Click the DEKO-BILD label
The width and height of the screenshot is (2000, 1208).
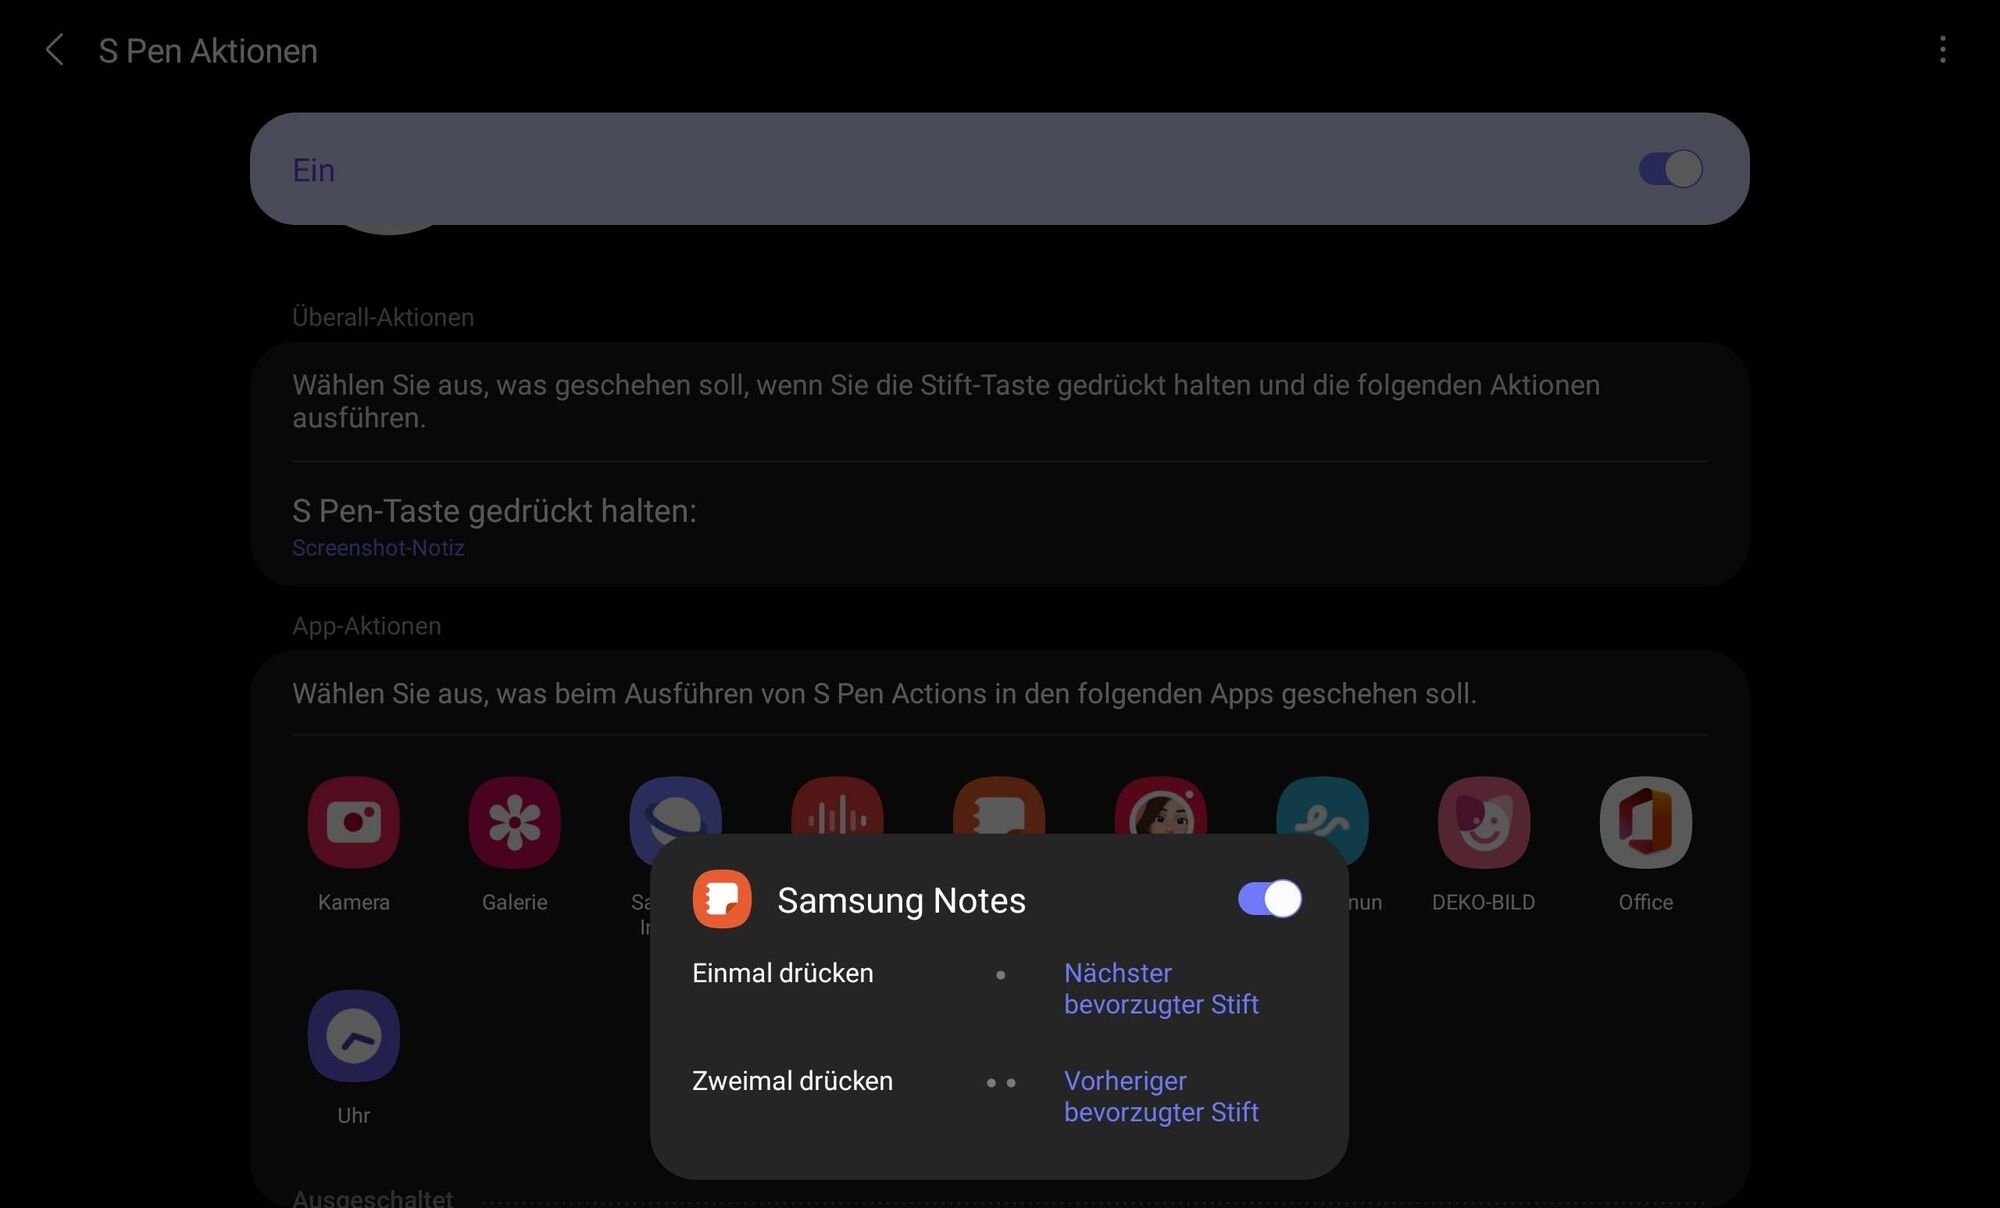[1484, 902]
